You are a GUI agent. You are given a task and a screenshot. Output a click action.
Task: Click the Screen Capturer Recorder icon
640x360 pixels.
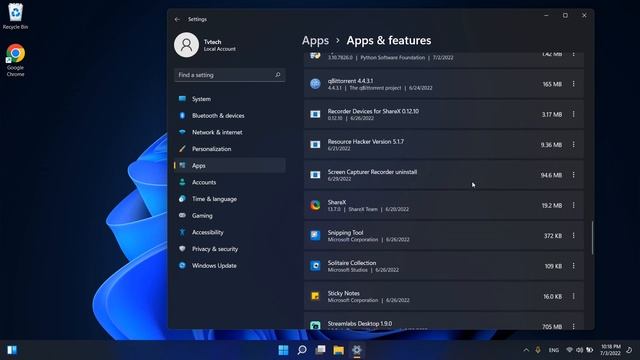click(315, 175)
